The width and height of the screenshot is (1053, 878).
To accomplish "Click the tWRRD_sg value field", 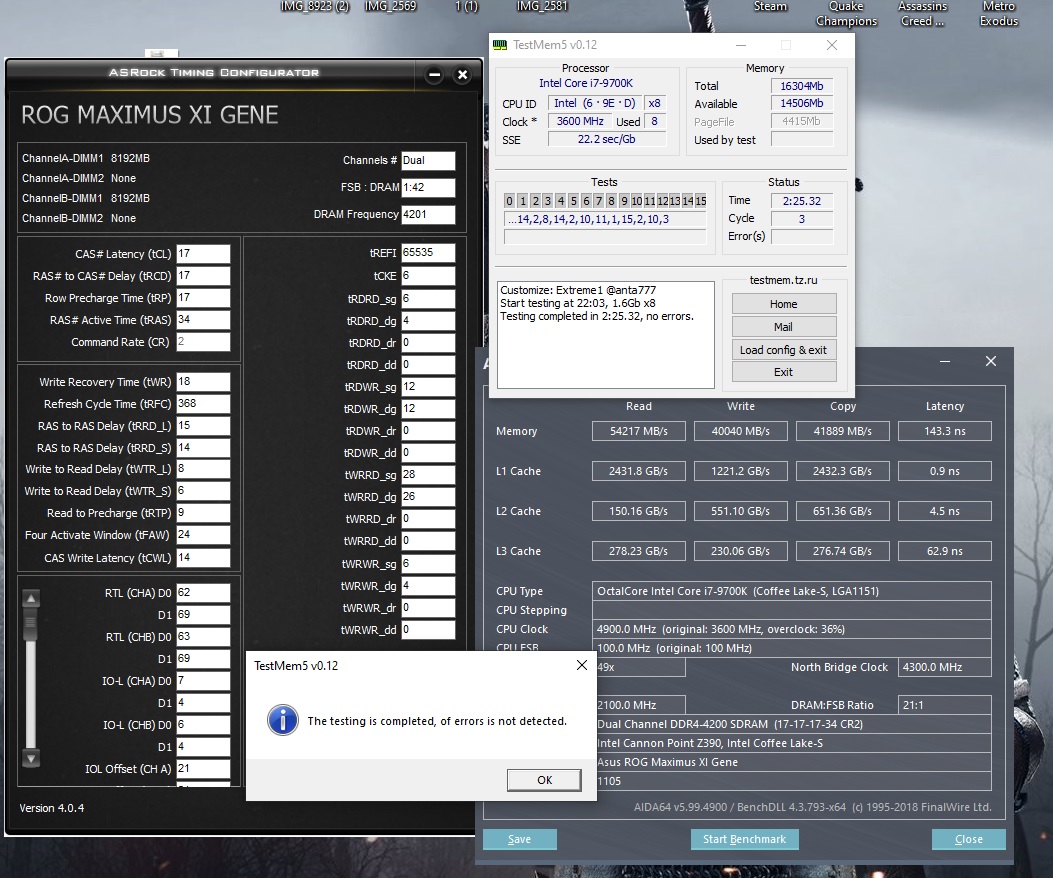I will pos(428,475).
